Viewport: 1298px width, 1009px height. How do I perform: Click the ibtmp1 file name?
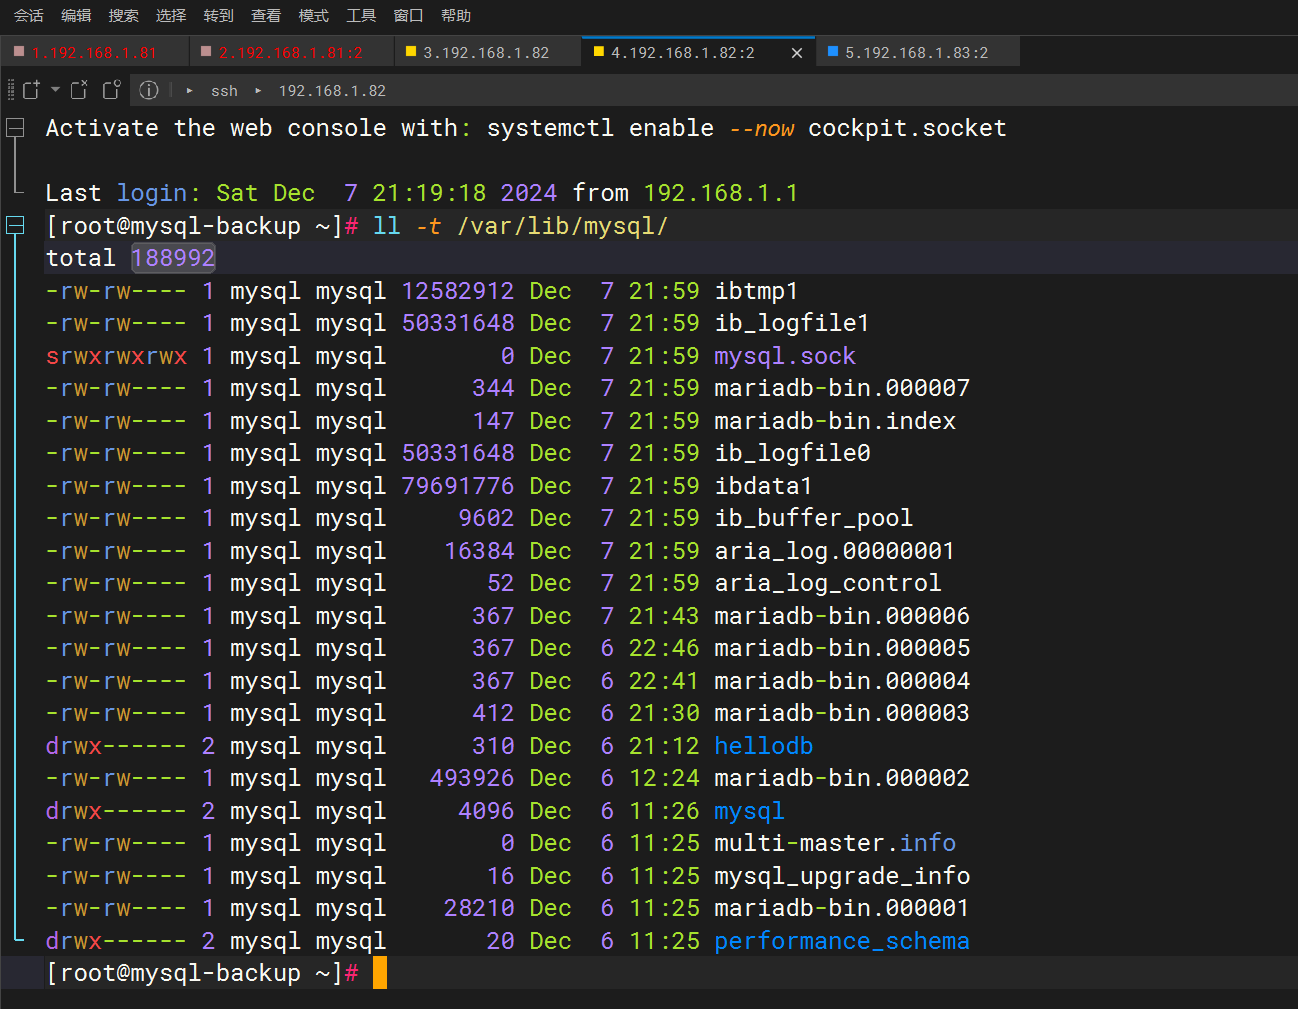[x=756, y=291]
